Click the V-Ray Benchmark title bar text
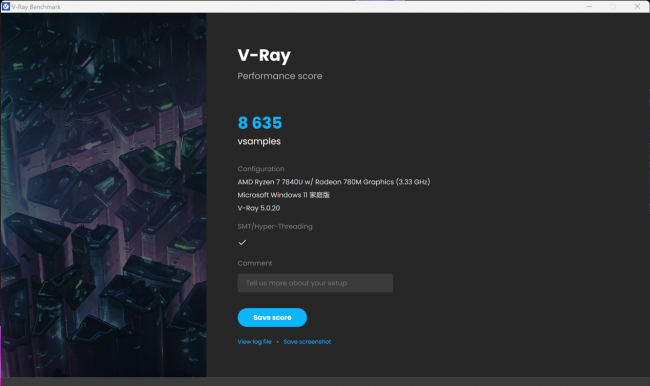650x386 pixels. [36, 7]
